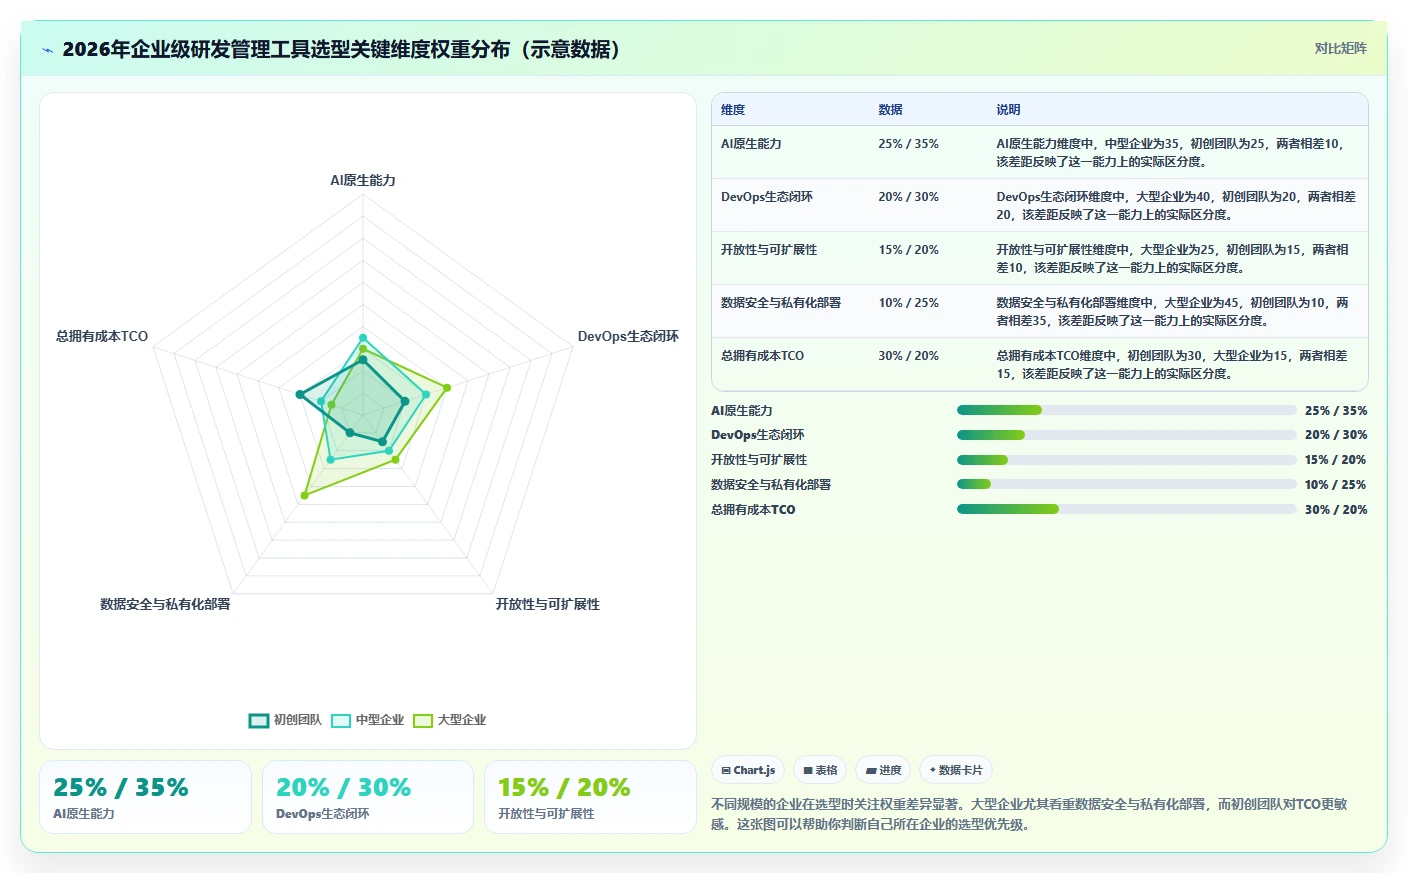Click the 初创团队 data point on TCO axis
1408x873 pixels.
point(299,394)
